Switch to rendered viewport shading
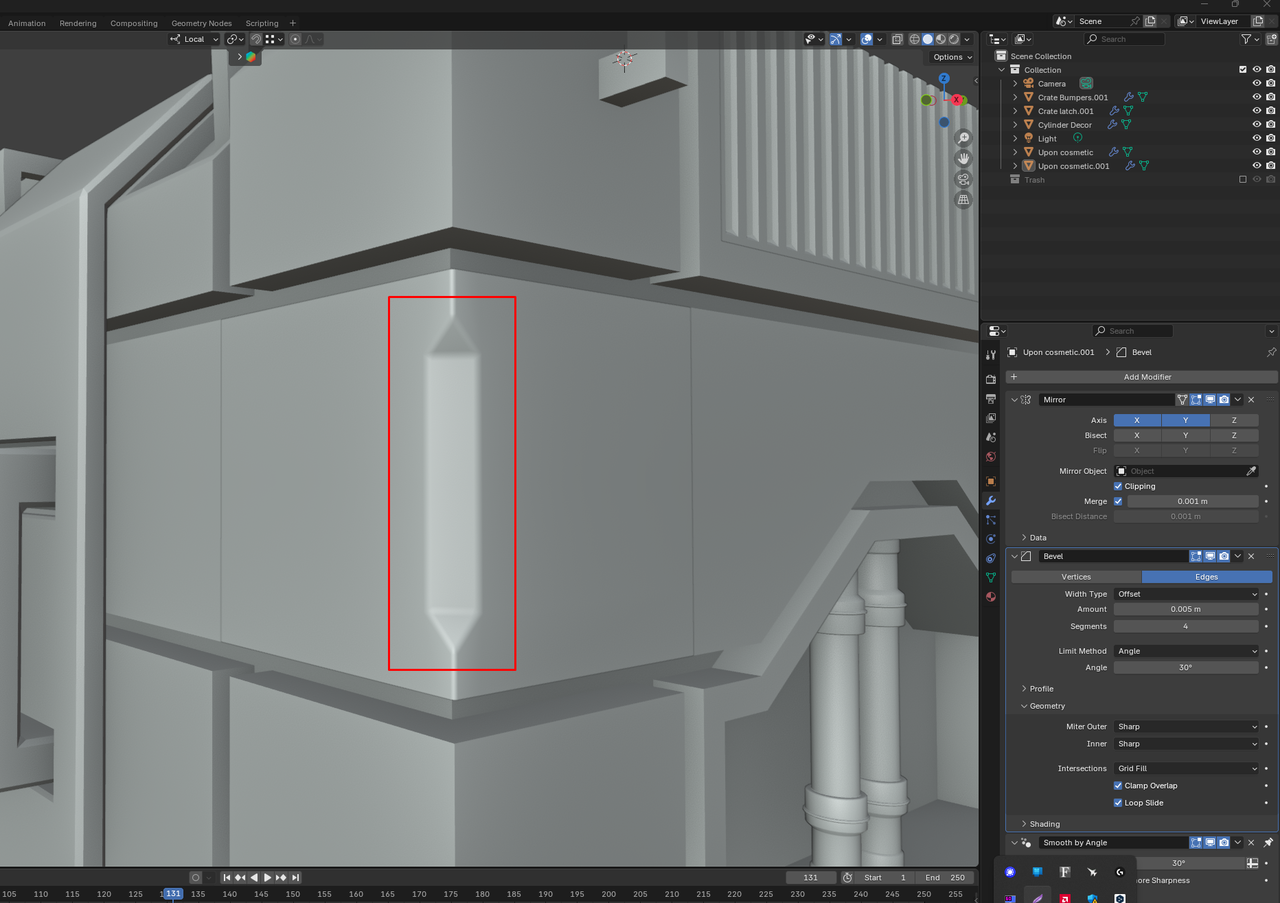Viewport: 1280px width, 903px height. [954, 39]
